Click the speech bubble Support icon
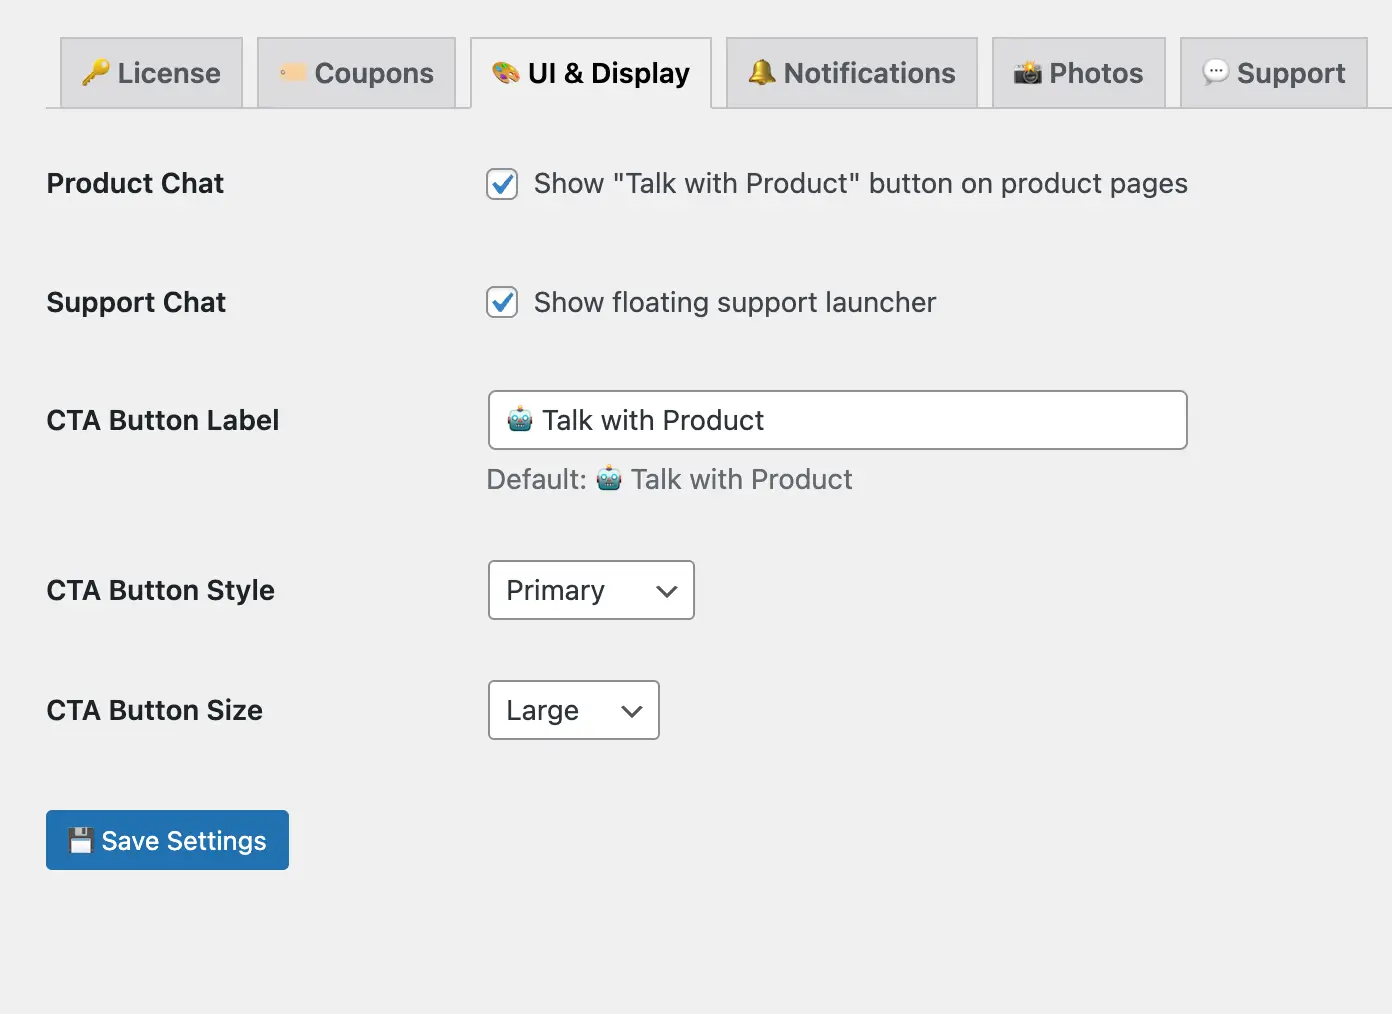 (1215, 72)
